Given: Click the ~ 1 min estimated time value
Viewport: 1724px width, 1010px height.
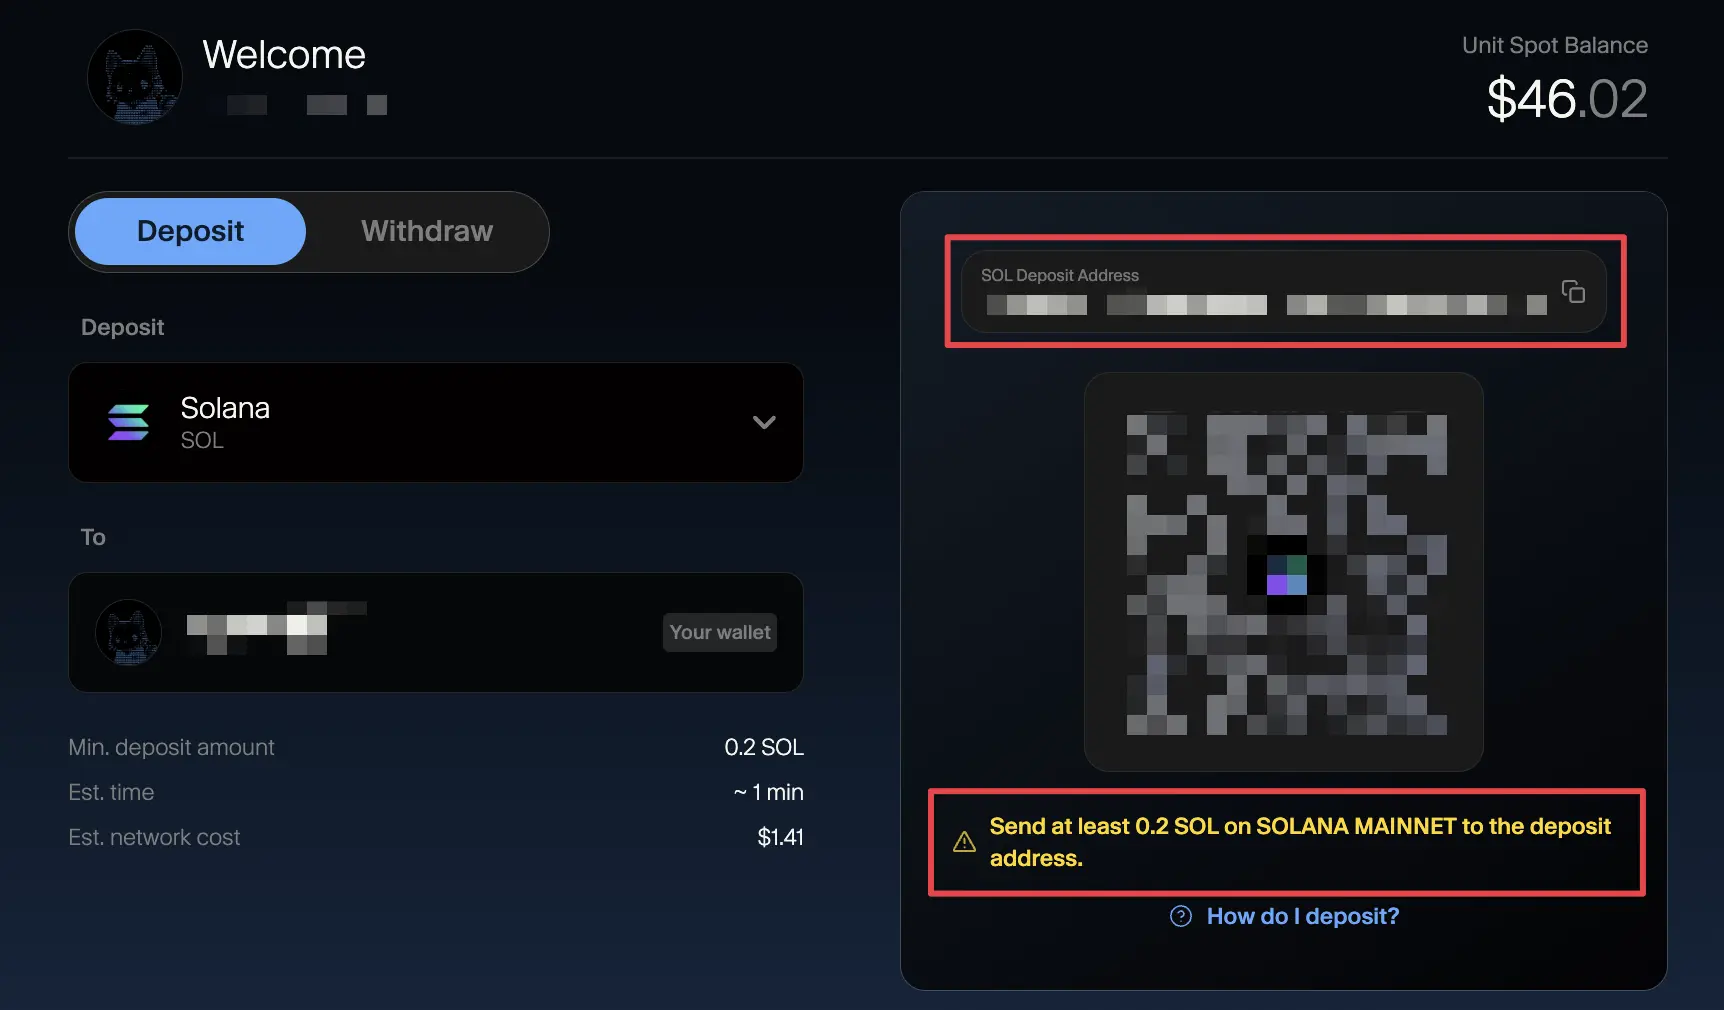Looking at the screenshot, I should (768, 792).
